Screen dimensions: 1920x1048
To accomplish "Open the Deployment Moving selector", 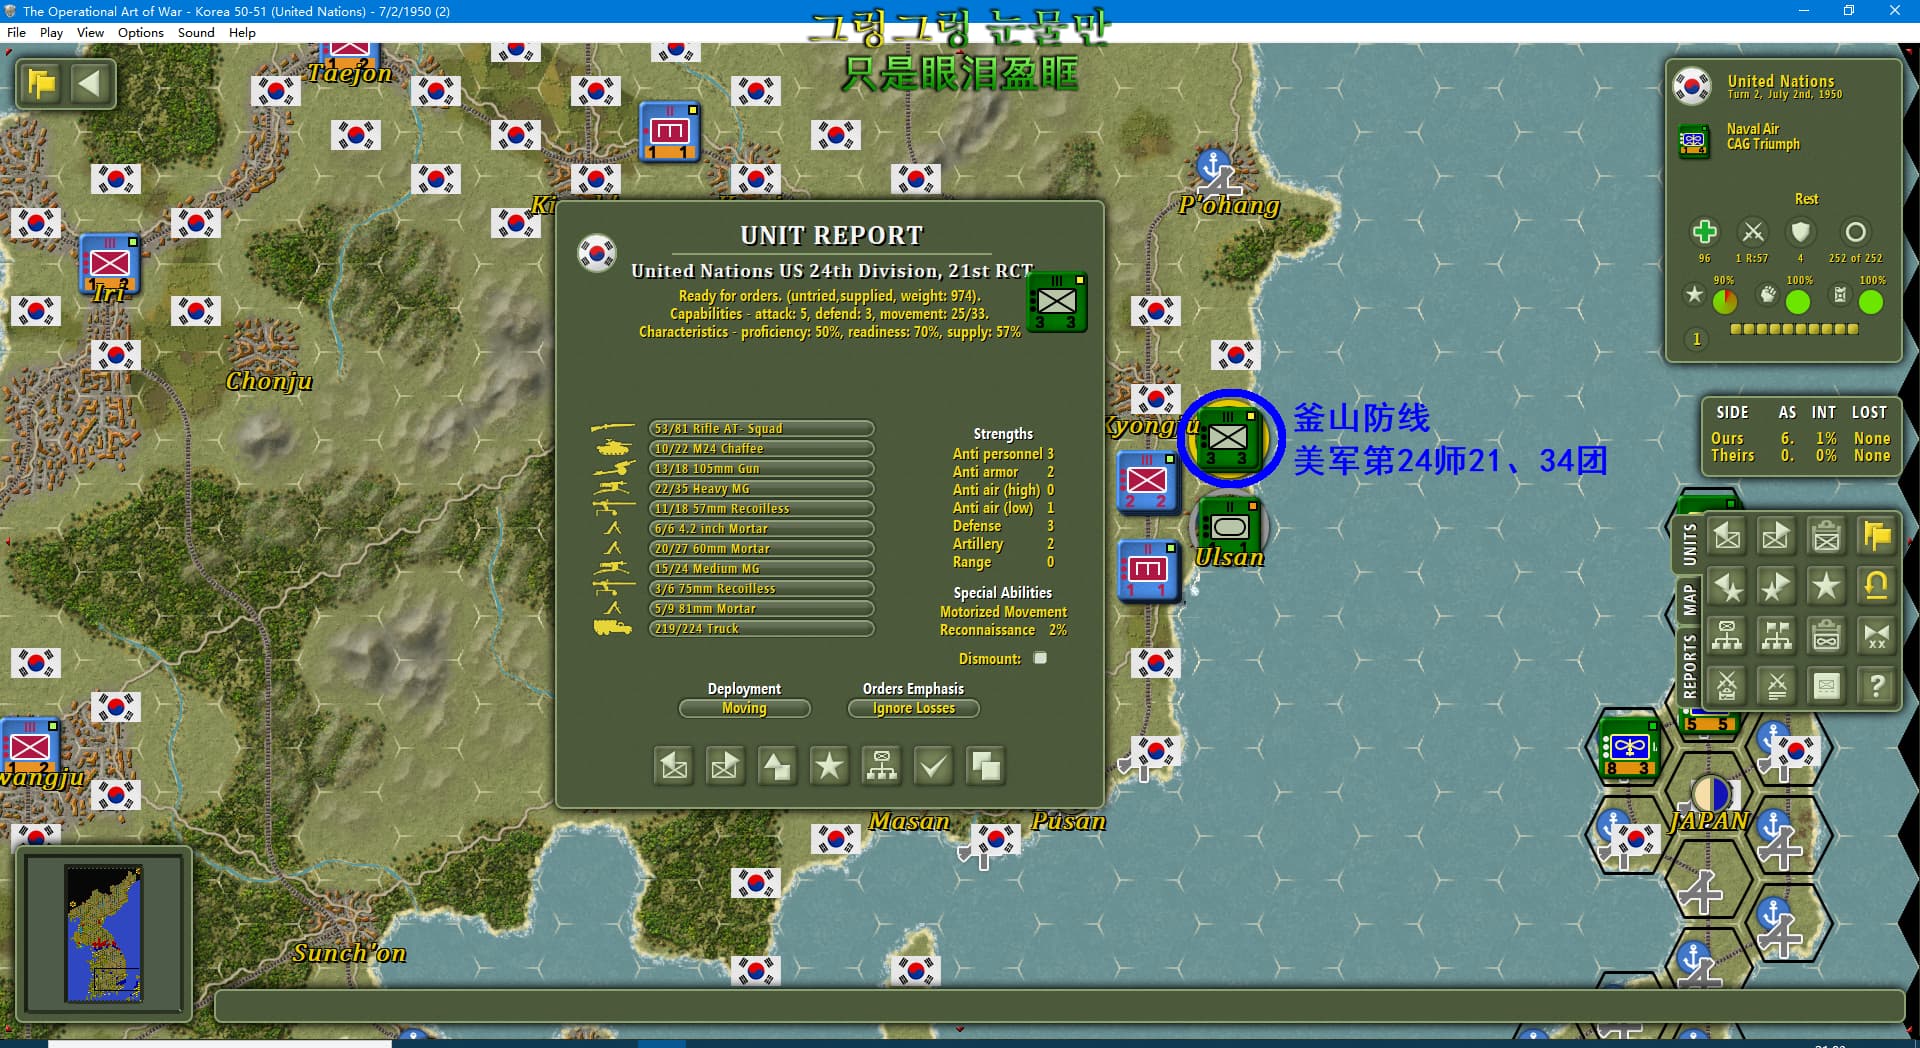I will click(744, 708).
